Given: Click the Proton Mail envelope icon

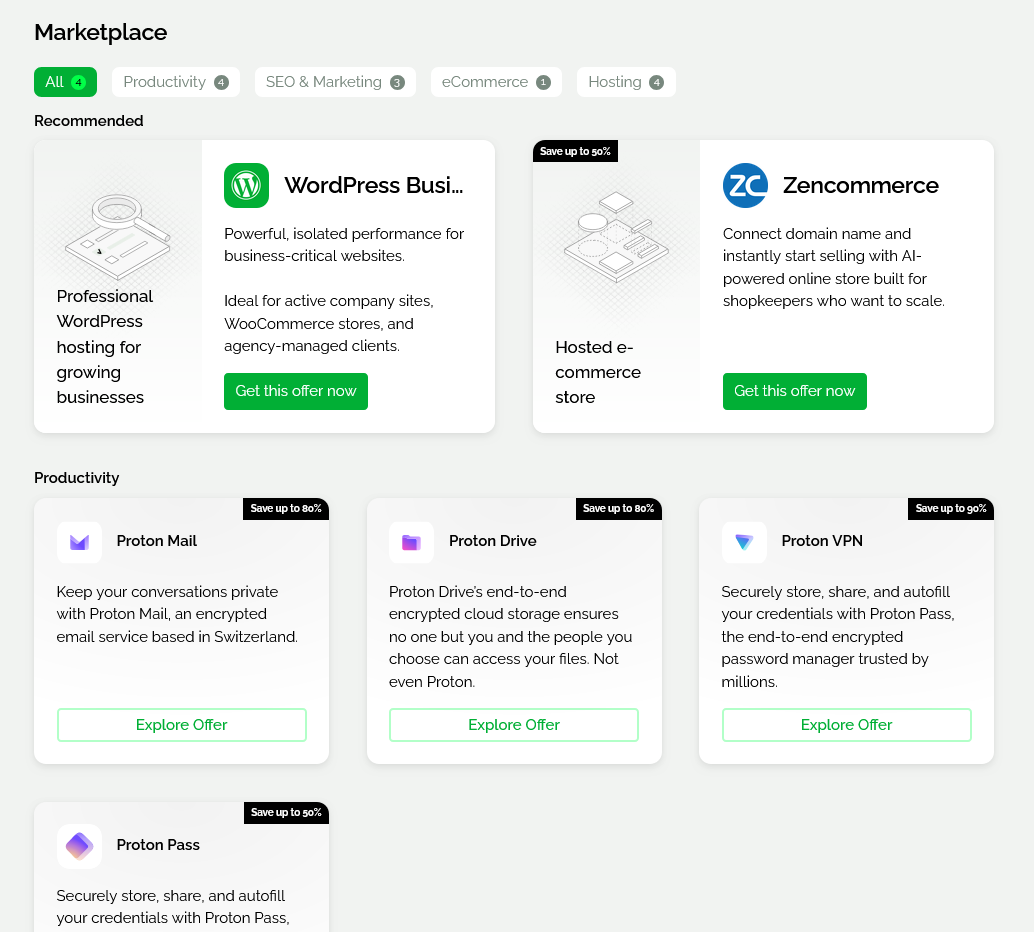Looking at the screenshot, I should 79,542.
